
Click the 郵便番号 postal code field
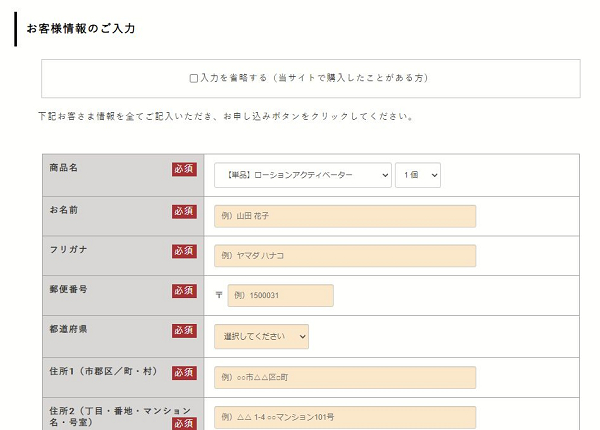point(280,296)
